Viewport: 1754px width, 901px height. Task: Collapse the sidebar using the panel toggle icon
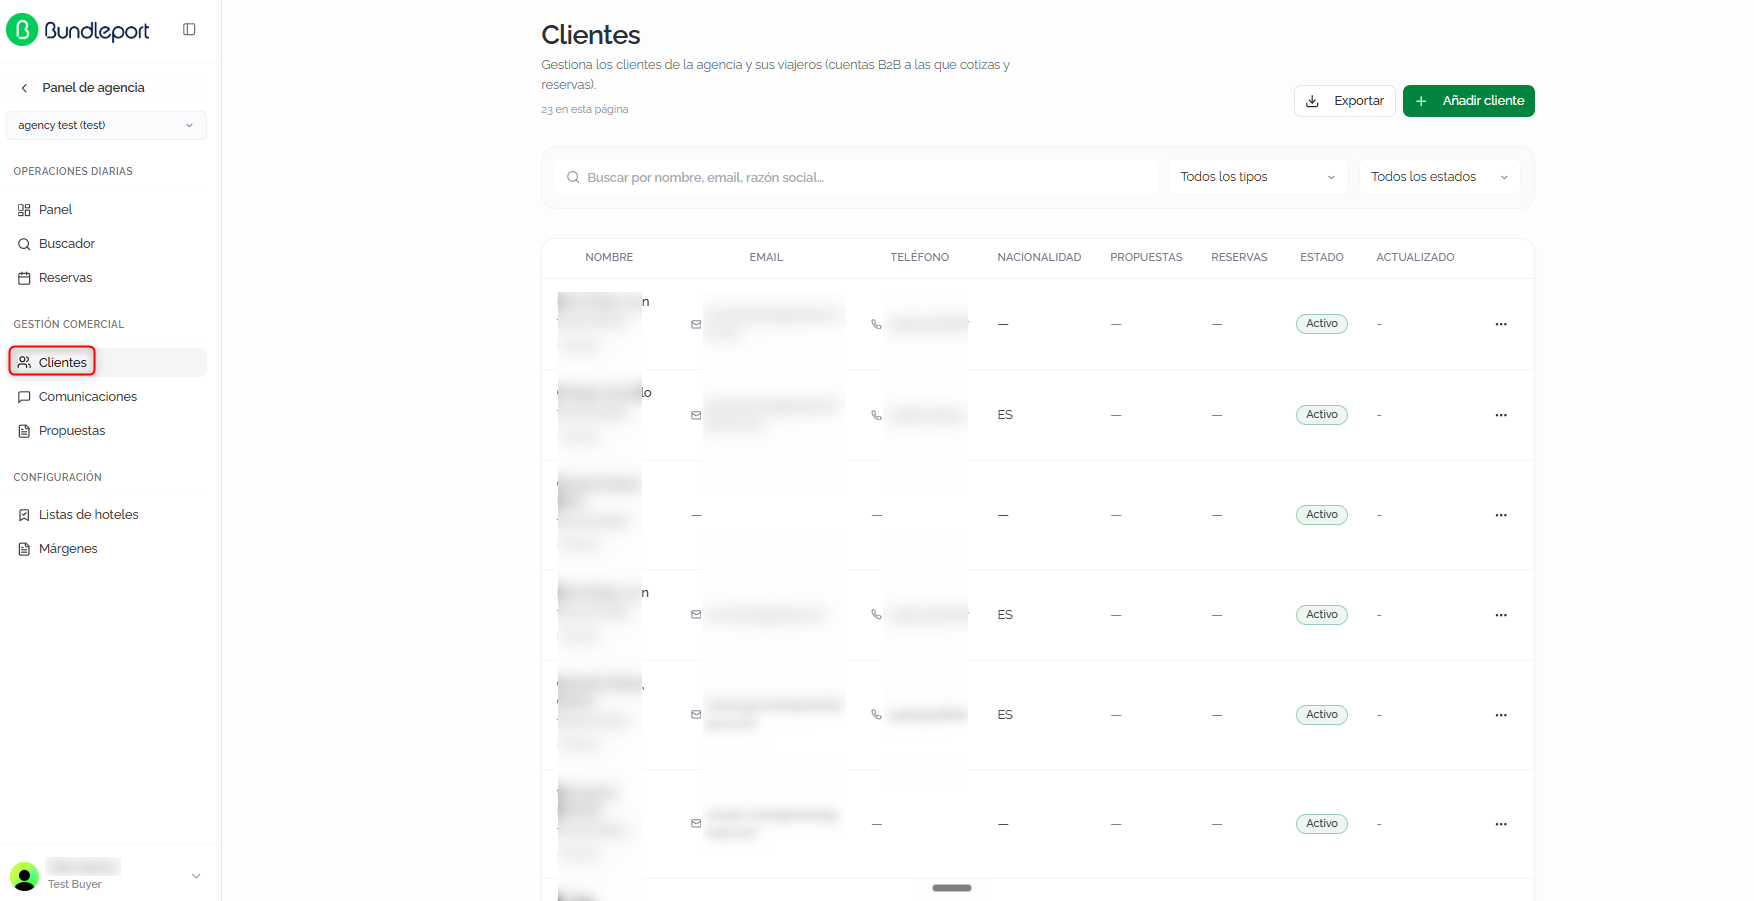point(189,29)
